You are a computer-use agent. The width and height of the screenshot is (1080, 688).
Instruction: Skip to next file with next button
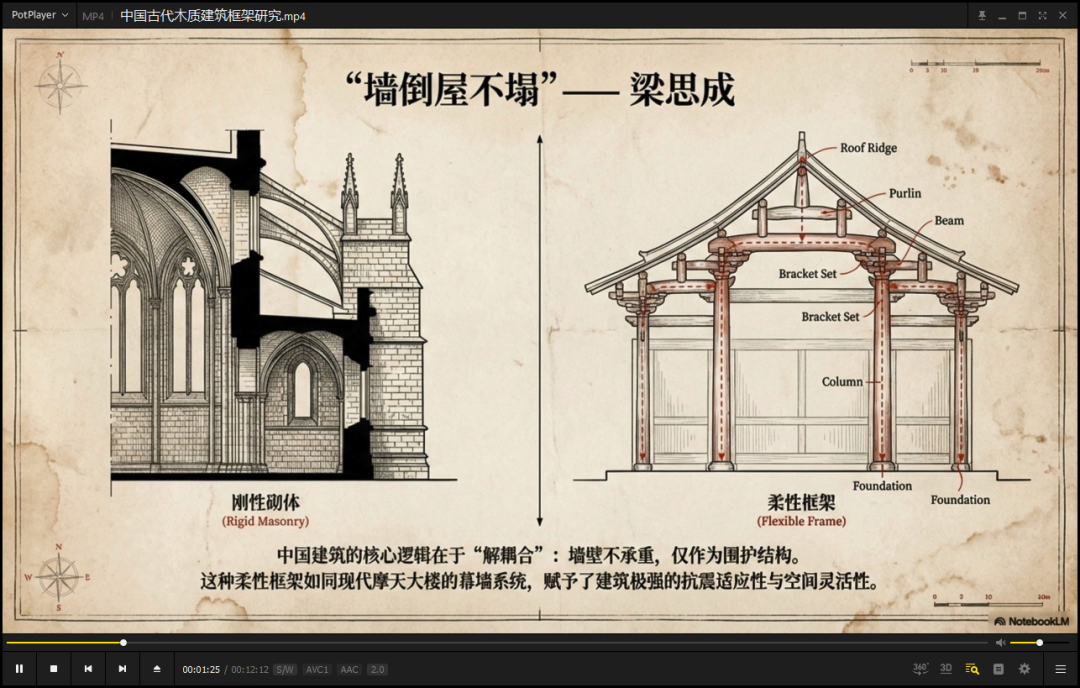pos(122,669)
